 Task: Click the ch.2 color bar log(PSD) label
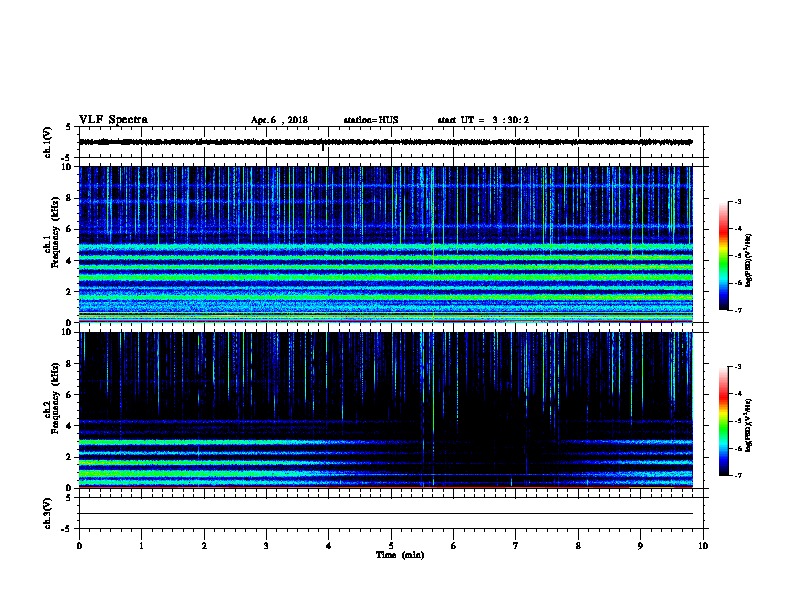click(x=748, y=426)
